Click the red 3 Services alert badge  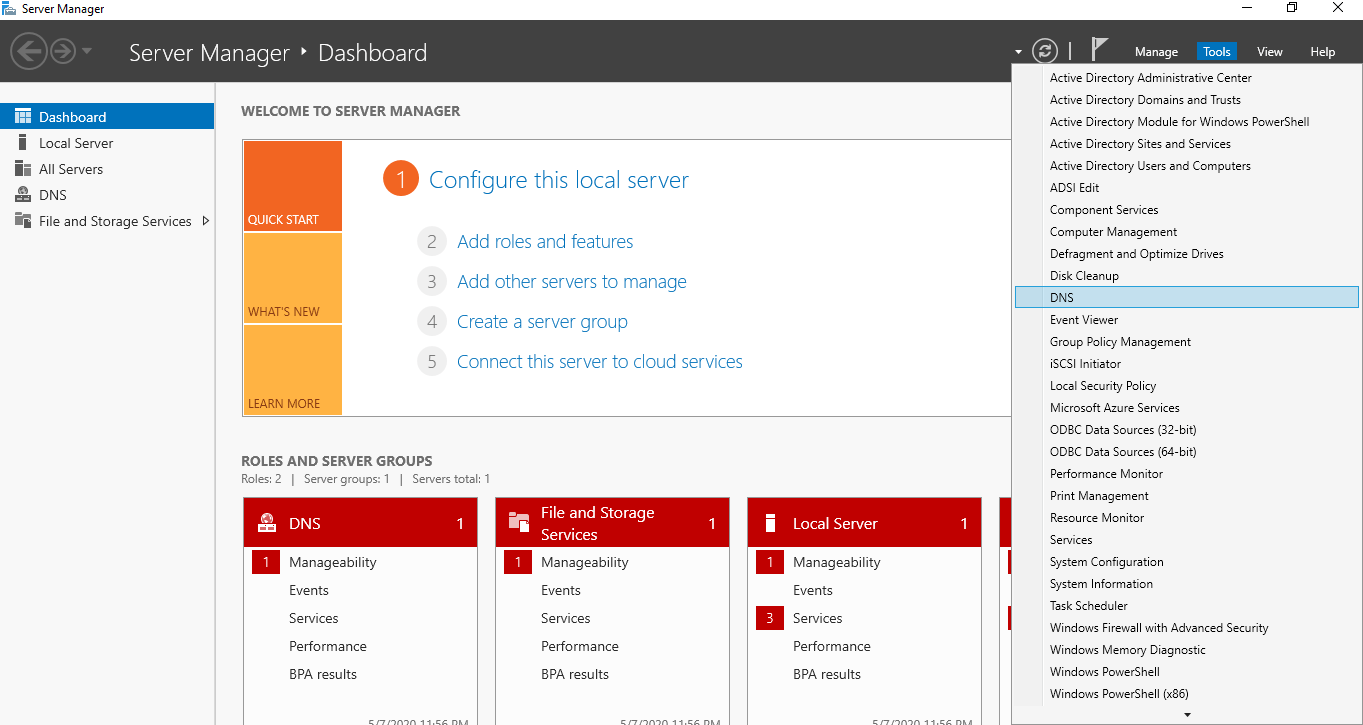[769, 618]
